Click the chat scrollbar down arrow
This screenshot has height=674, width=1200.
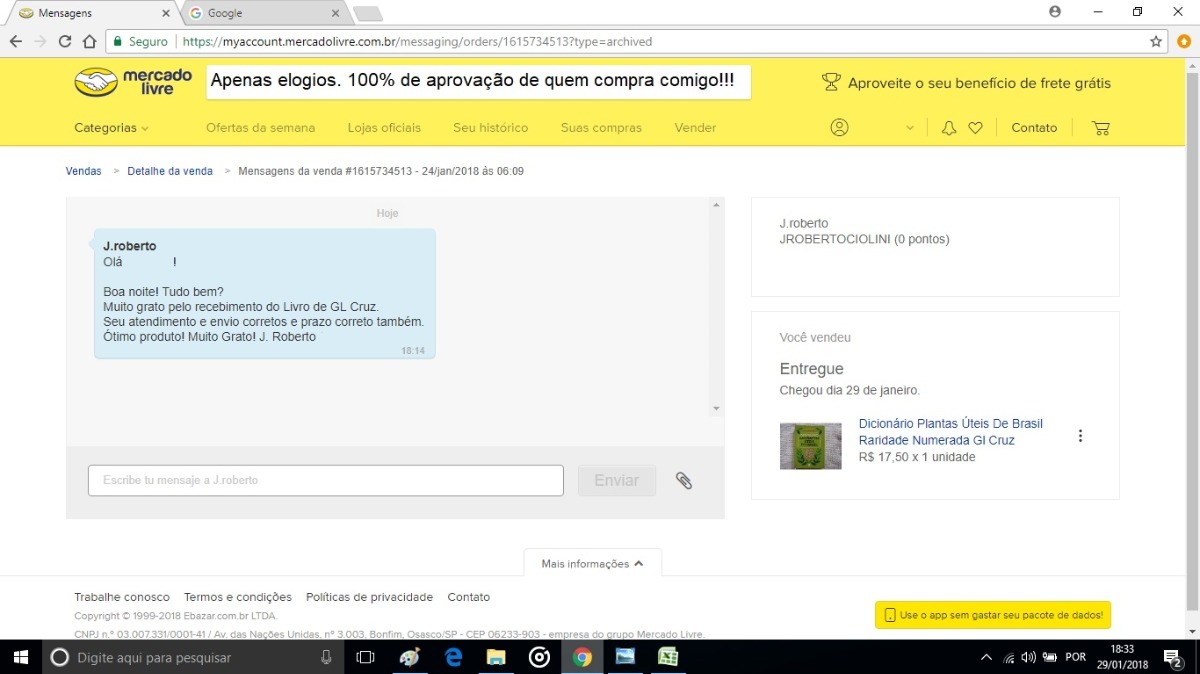716,408
